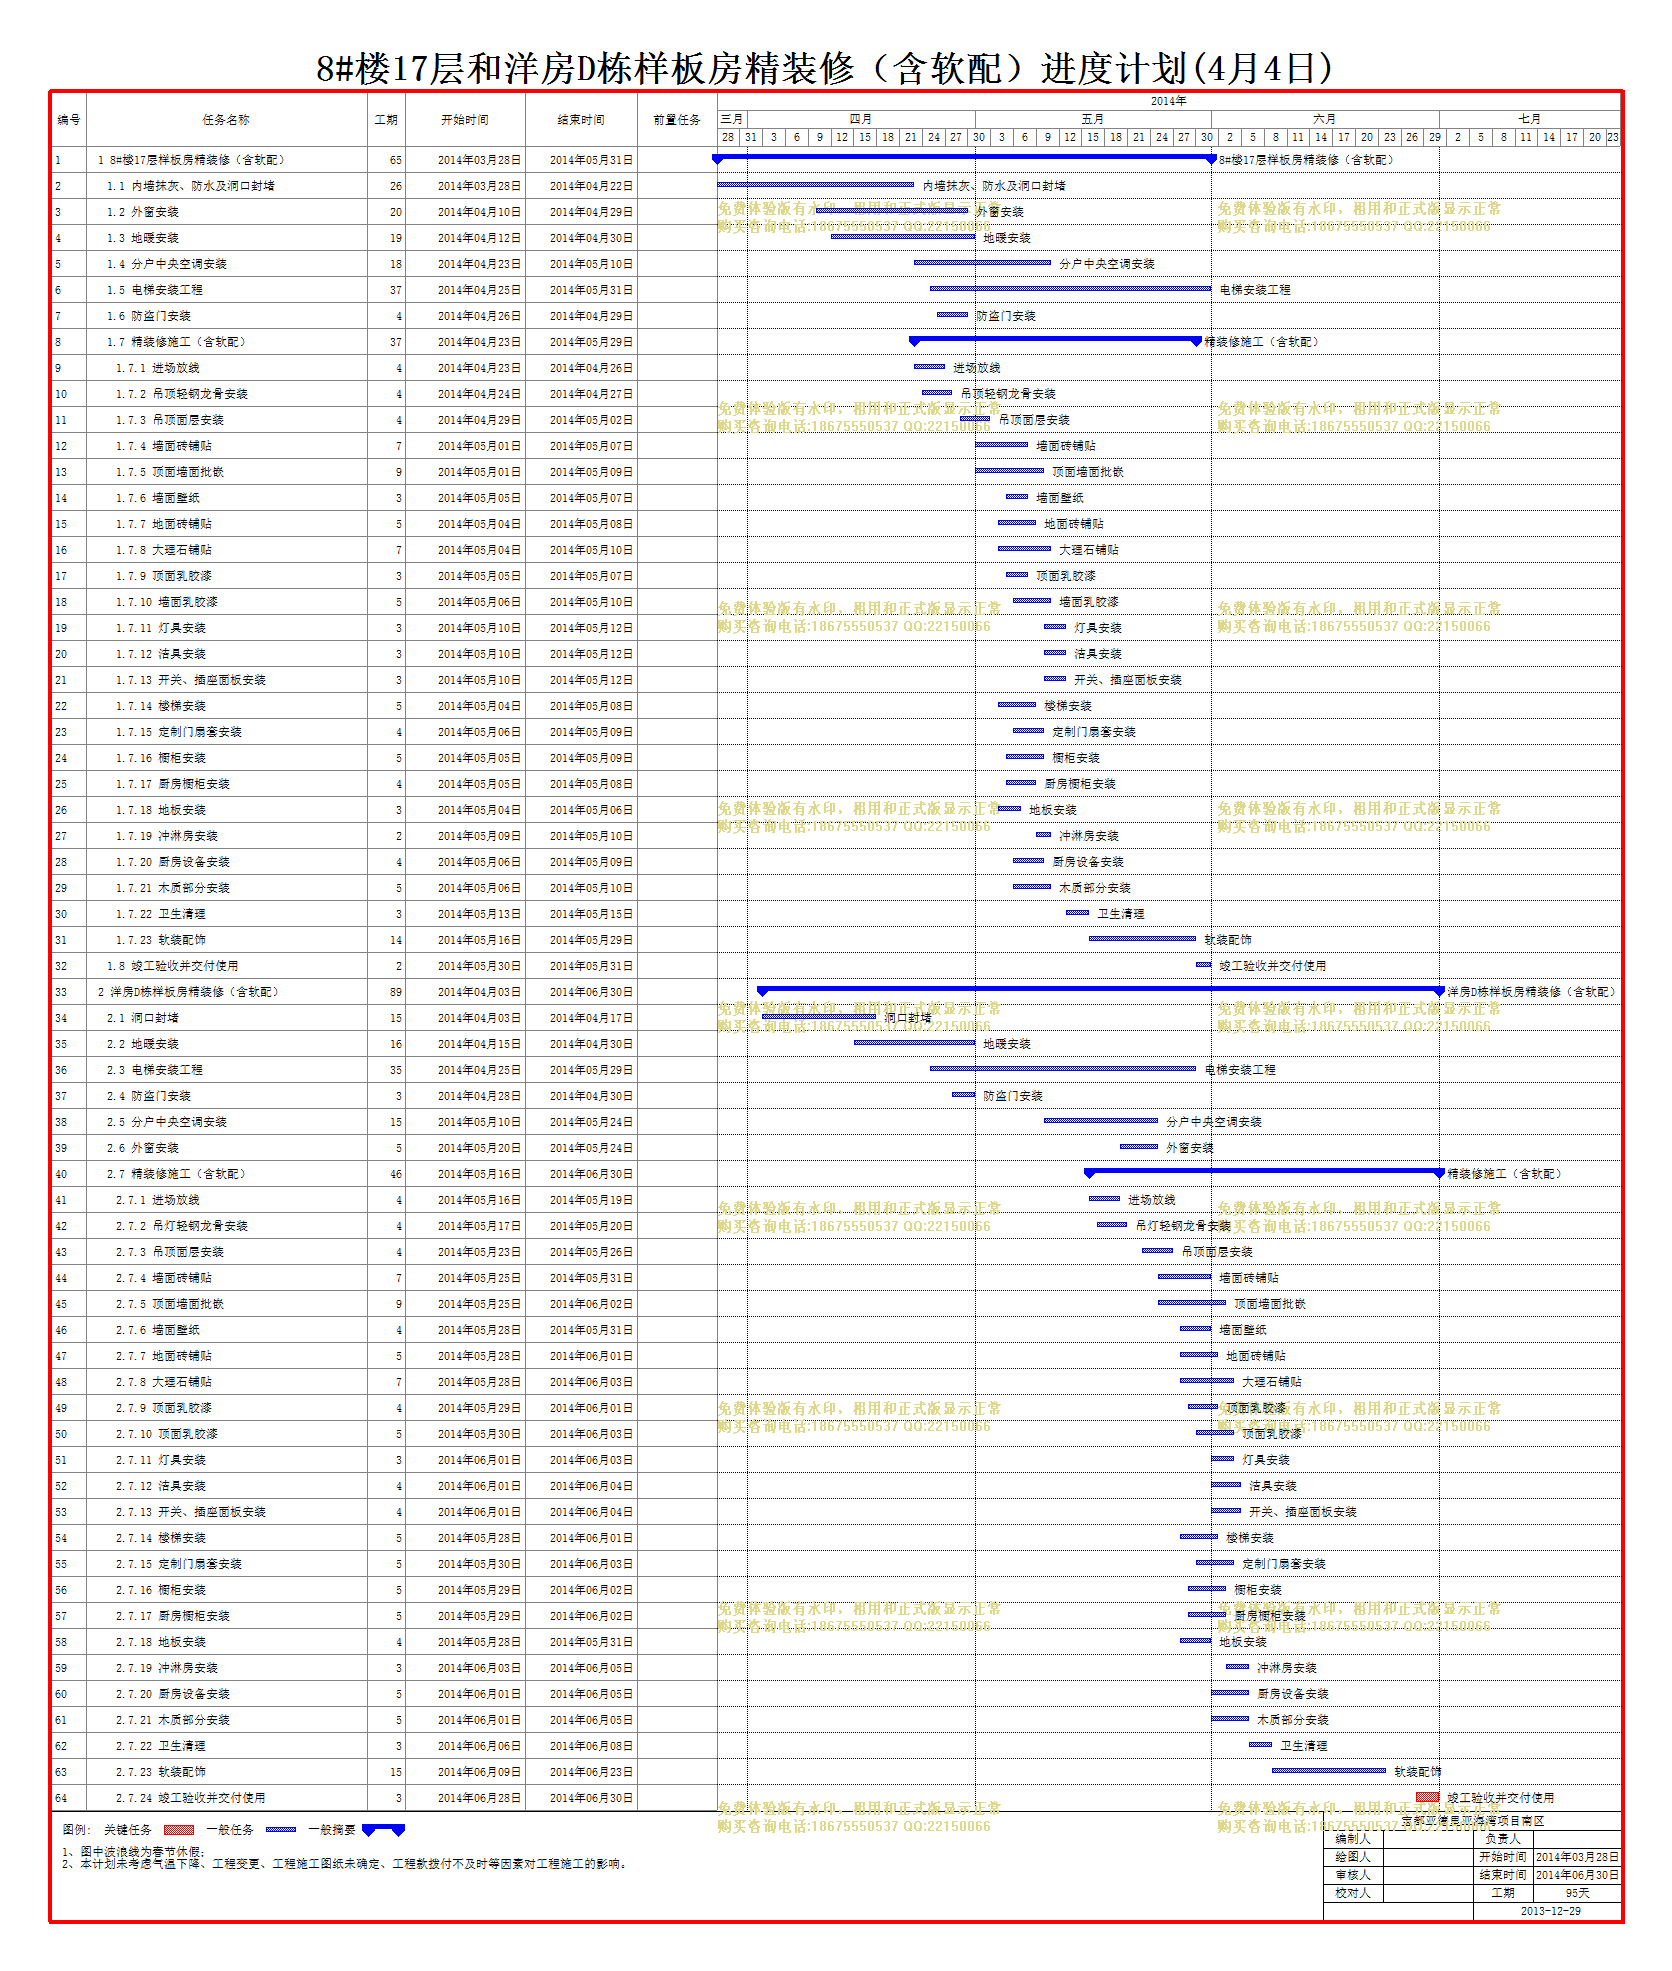Image resolution: width=1672 pixels, height=1971 pixels.
Task: Click the Gantt bar for 1.5 电梯安装工程
Action: pos(1070,288)
